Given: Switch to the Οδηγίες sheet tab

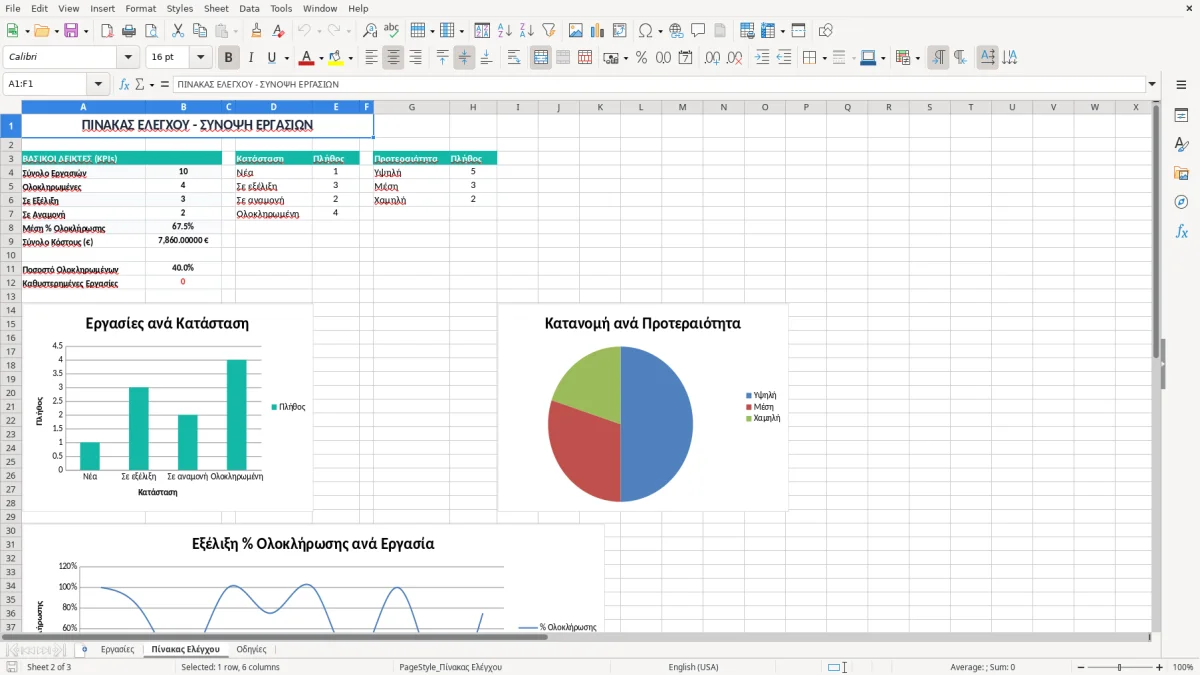Looking at the screenshot, I should tap(251, 649).
